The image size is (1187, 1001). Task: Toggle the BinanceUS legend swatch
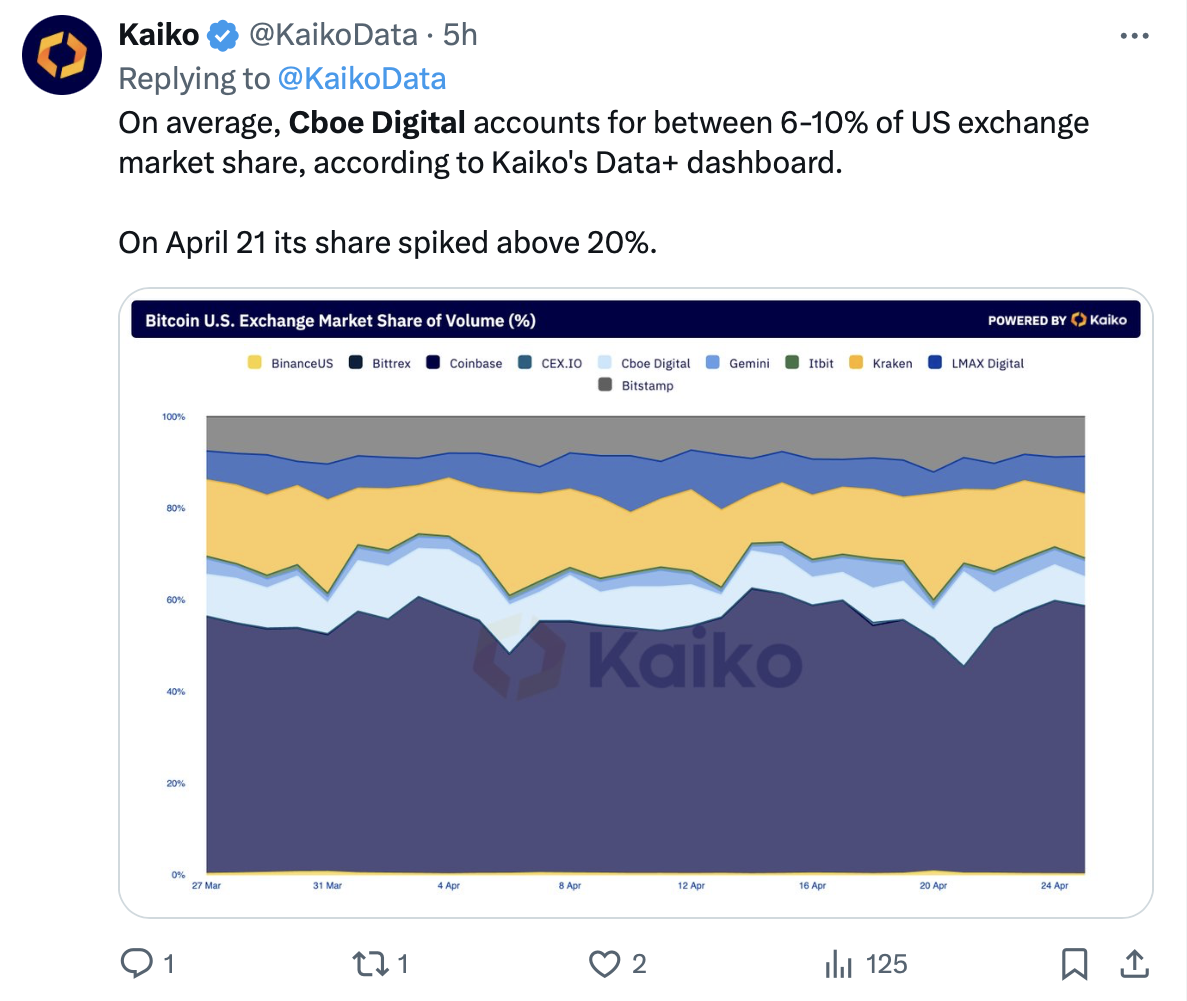pyautogui.click(x=255, y=363)
